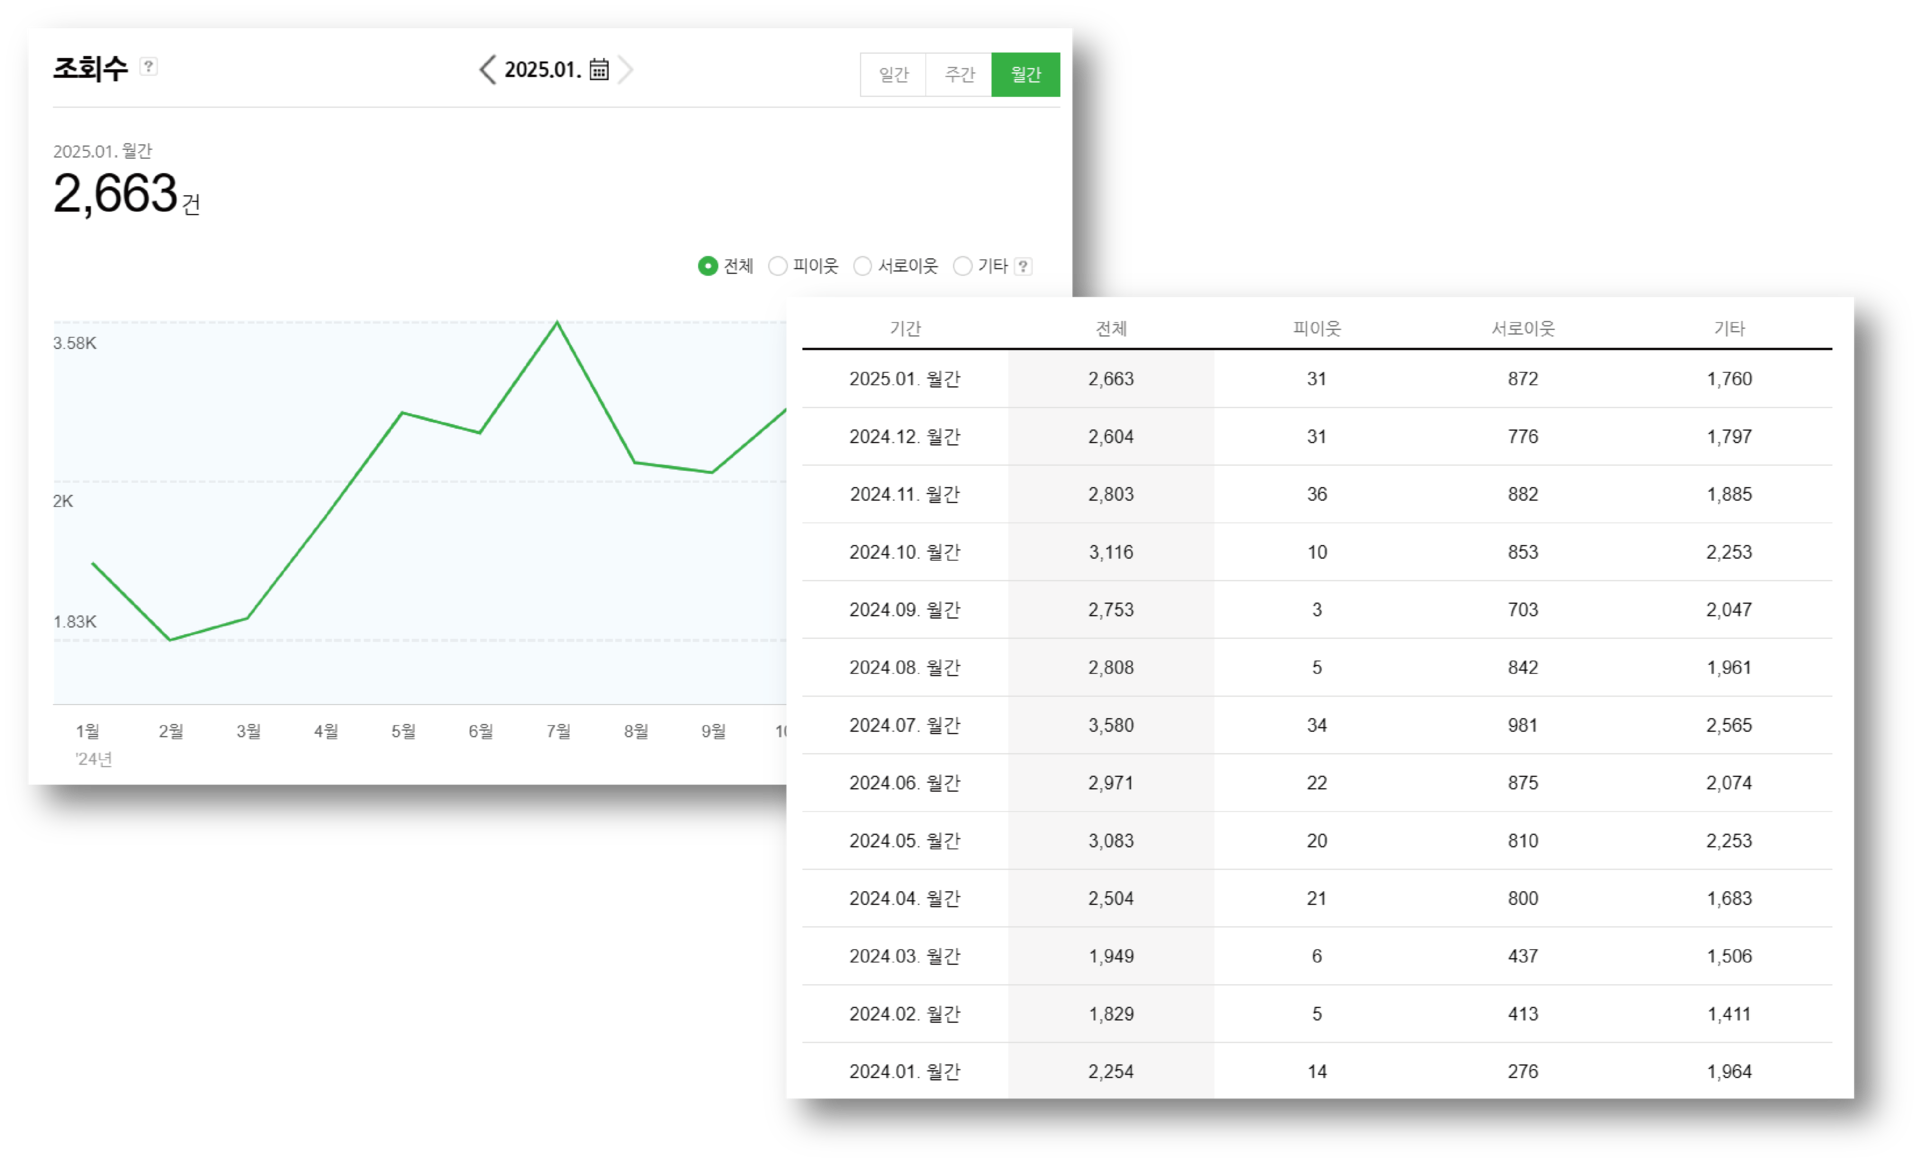Image resolution: width=1920 pixels, height=1164 pixels.
Task: Click the 5월 label on chart axis
Action: 403,731
